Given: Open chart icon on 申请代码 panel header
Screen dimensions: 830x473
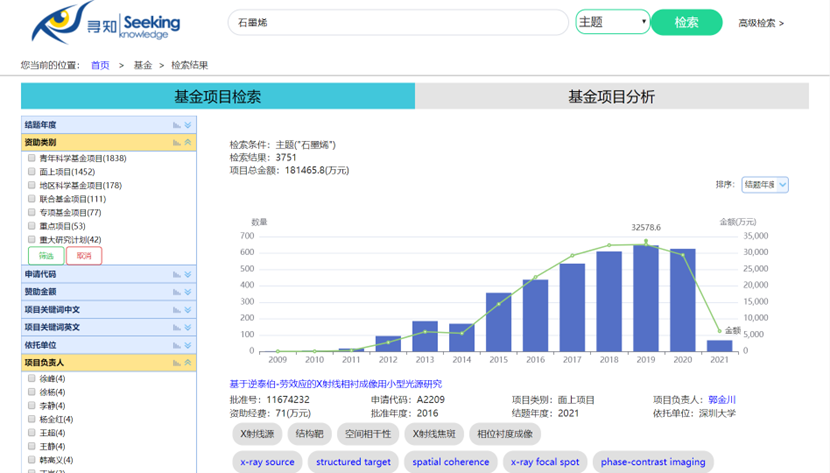Looking at the screenshot, I should [177, 274].
